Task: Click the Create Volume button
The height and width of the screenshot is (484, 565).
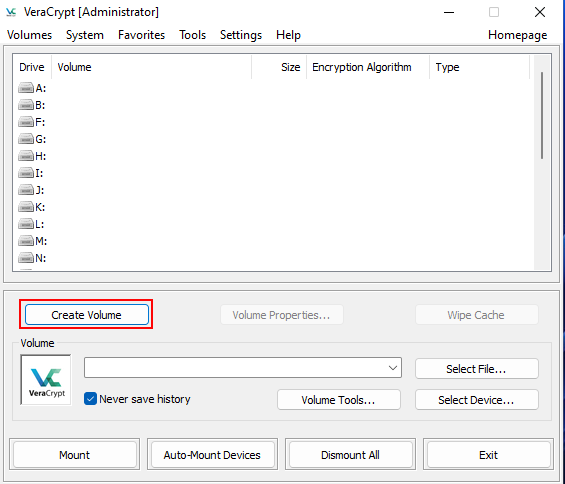Action: coord(86,315)
